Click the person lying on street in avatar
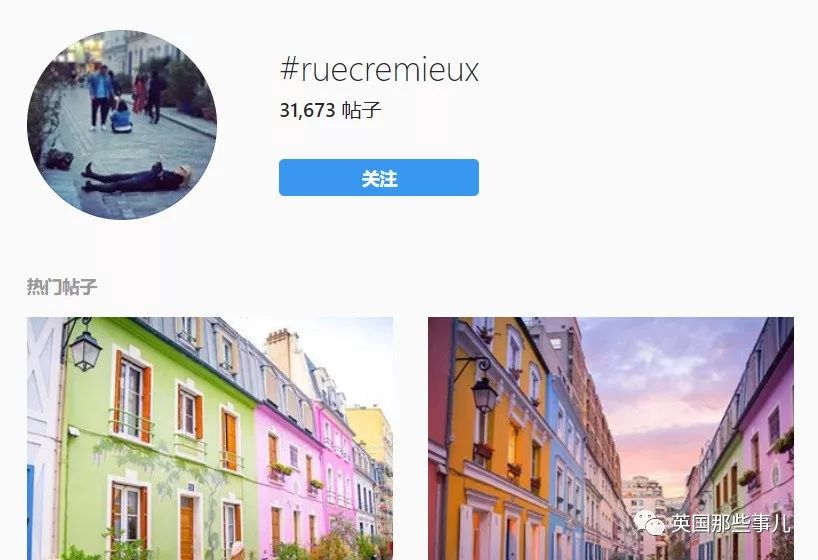This screenshot has height=560, width=818. pos(137,177)
